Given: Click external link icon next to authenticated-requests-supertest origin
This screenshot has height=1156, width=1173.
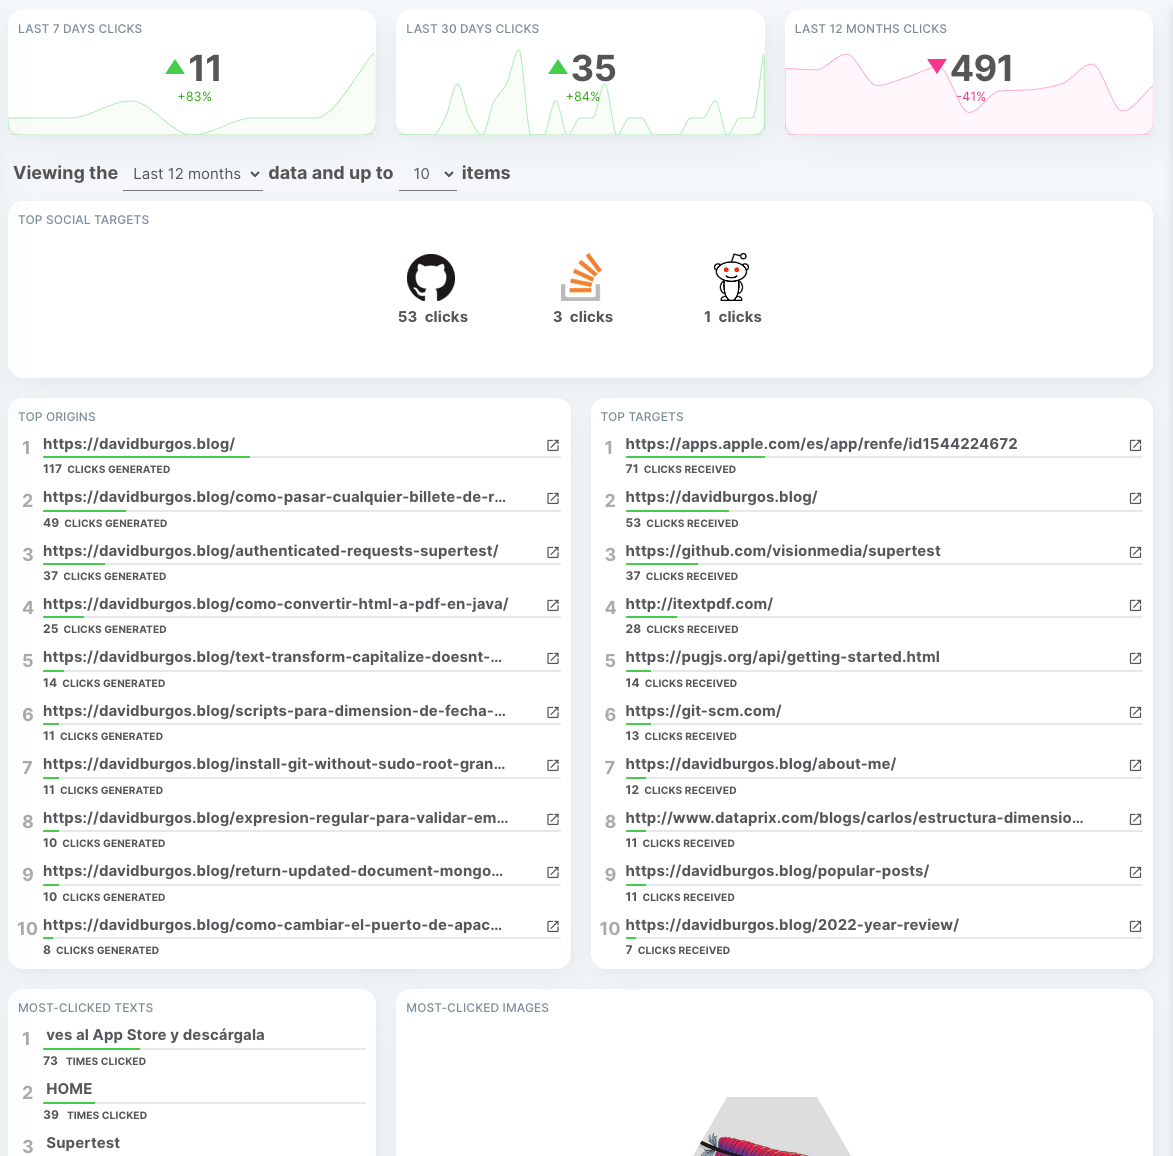Looking at the screenshot, I should click(553, 551).
